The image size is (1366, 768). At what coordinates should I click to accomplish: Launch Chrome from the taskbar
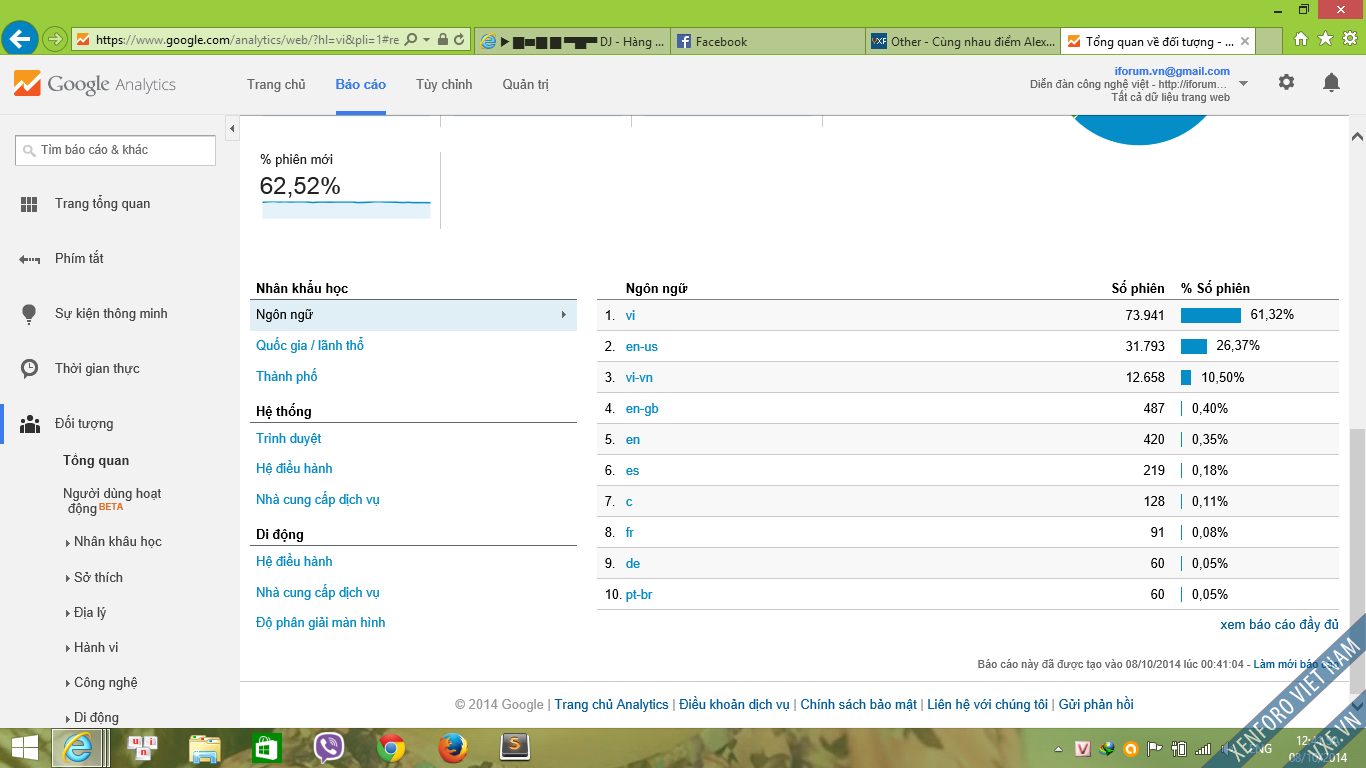point(391,748)
